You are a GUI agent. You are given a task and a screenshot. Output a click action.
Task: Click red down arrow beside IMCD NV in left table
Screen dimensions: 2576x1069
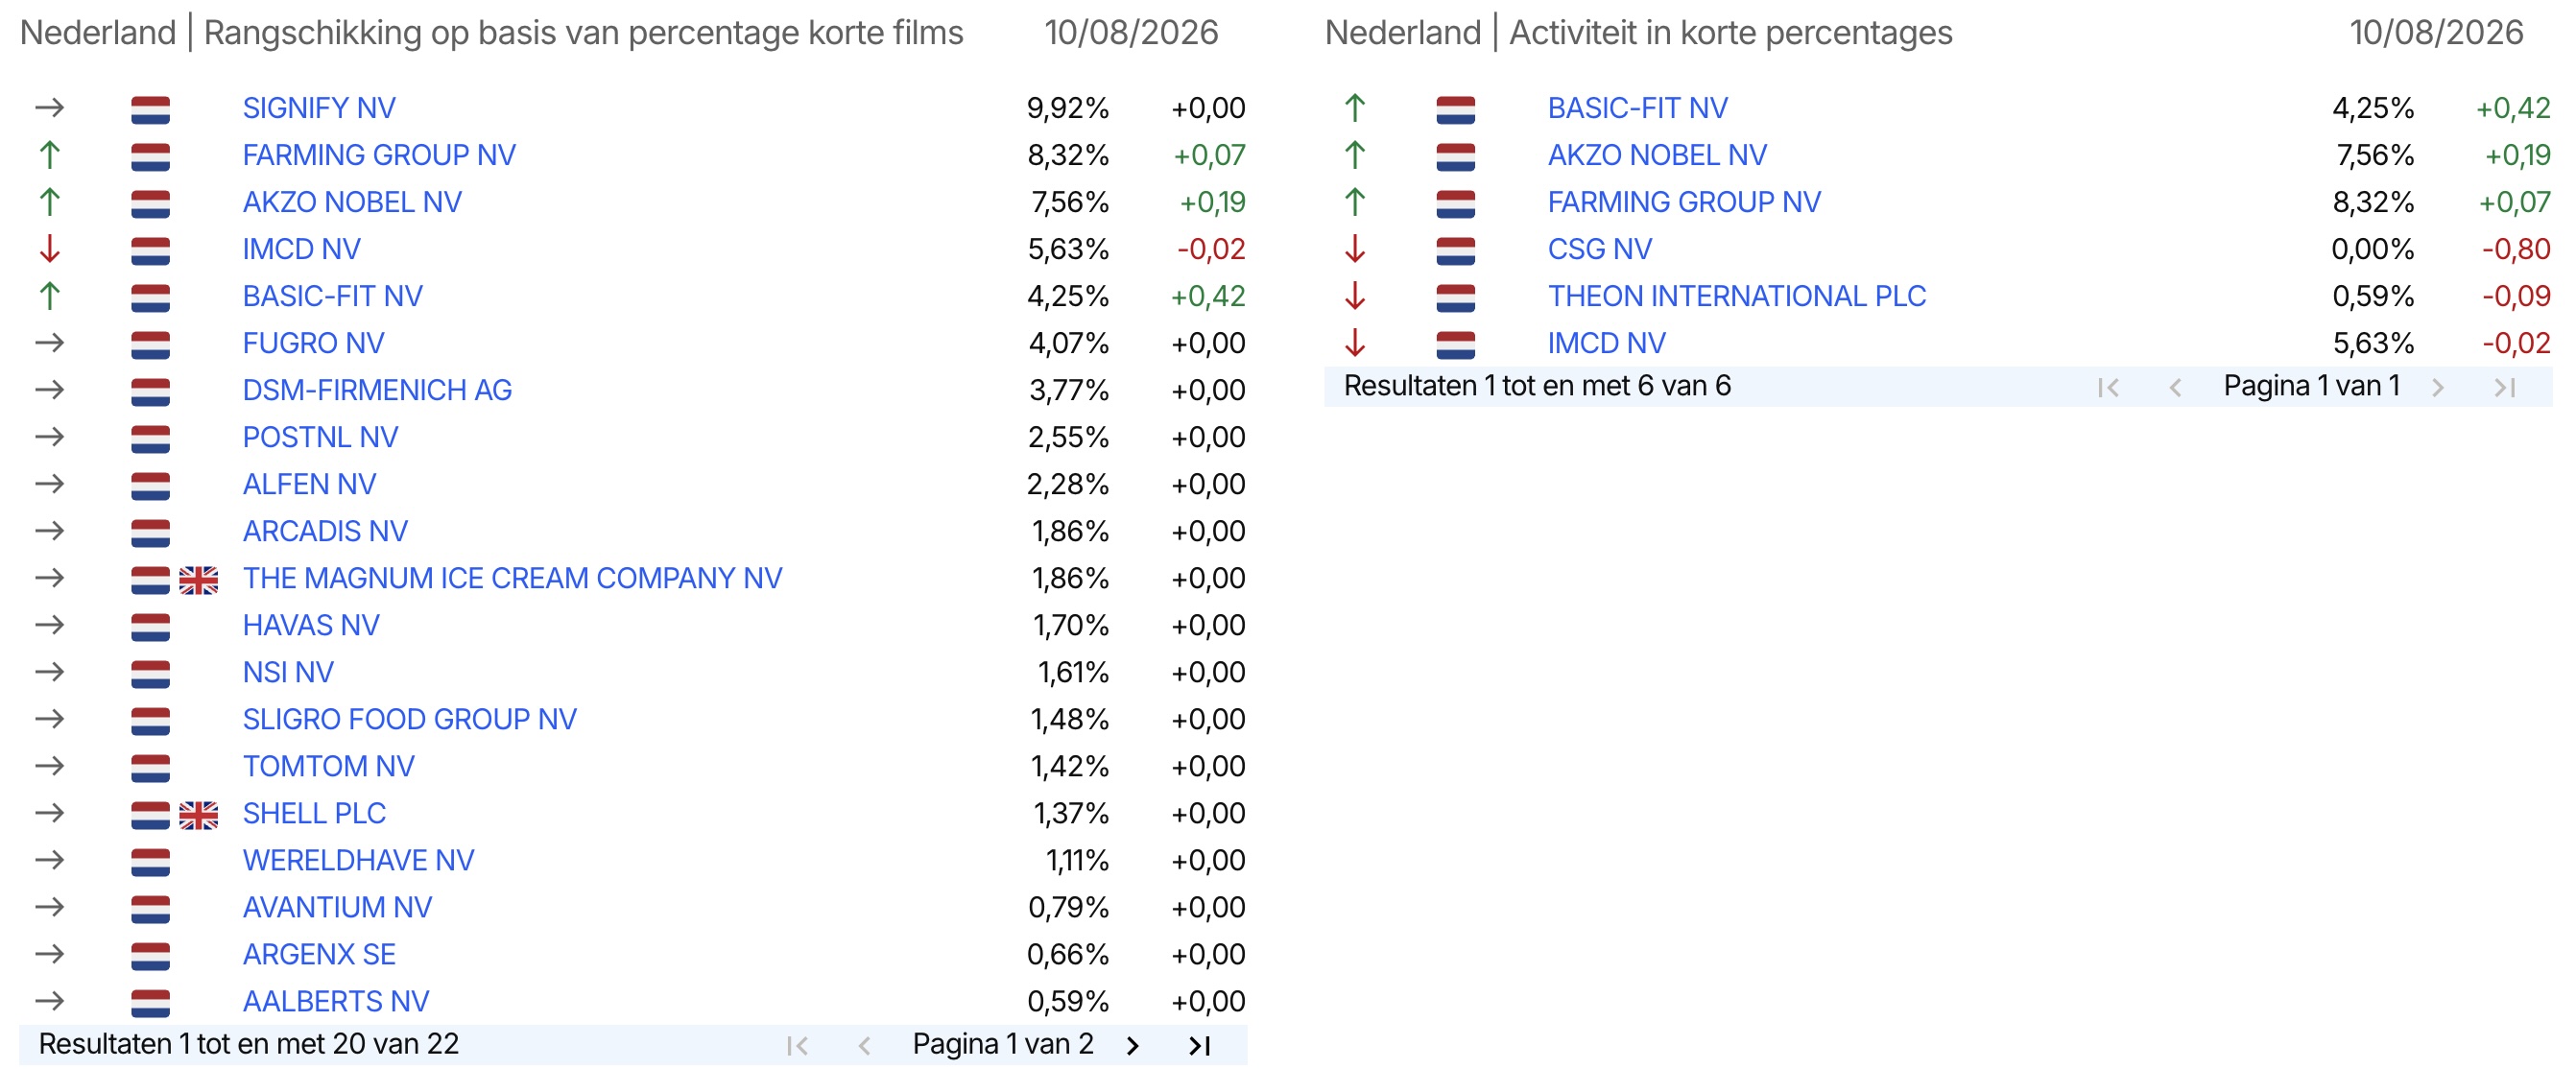(x=50, y=249)
